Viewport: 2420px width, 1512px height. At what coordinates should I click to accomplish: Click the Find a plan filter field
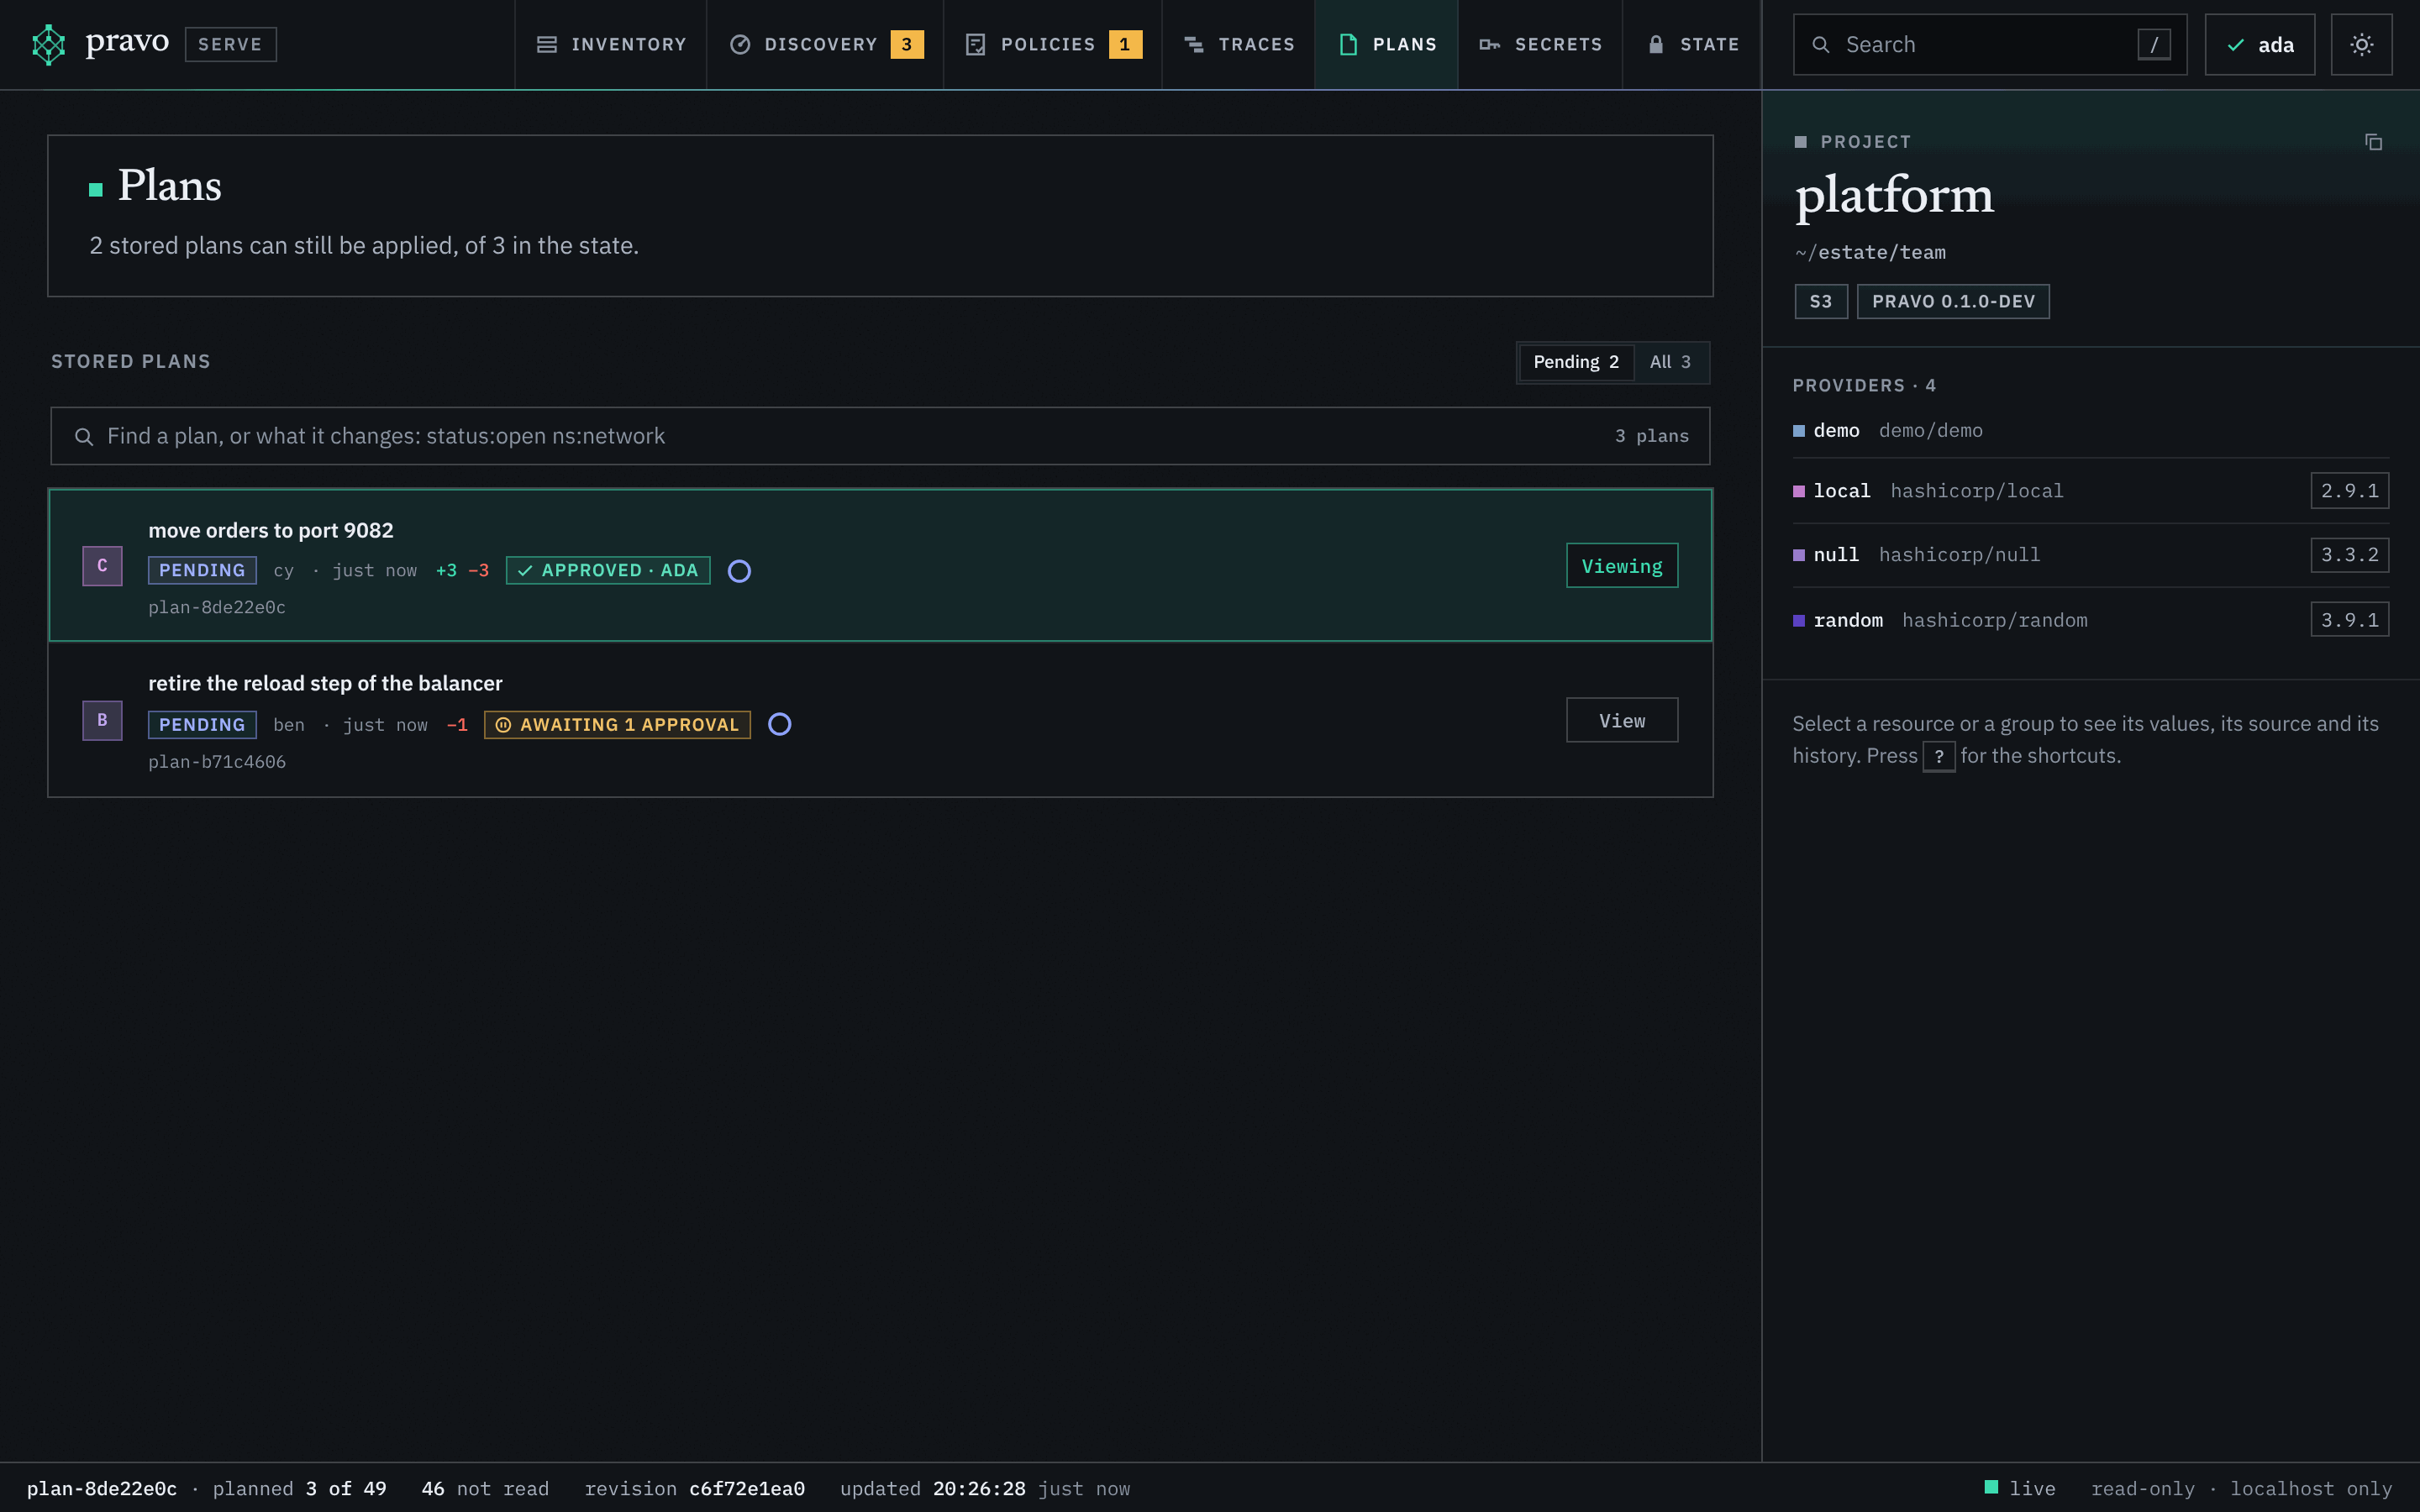tap(880, 436)
